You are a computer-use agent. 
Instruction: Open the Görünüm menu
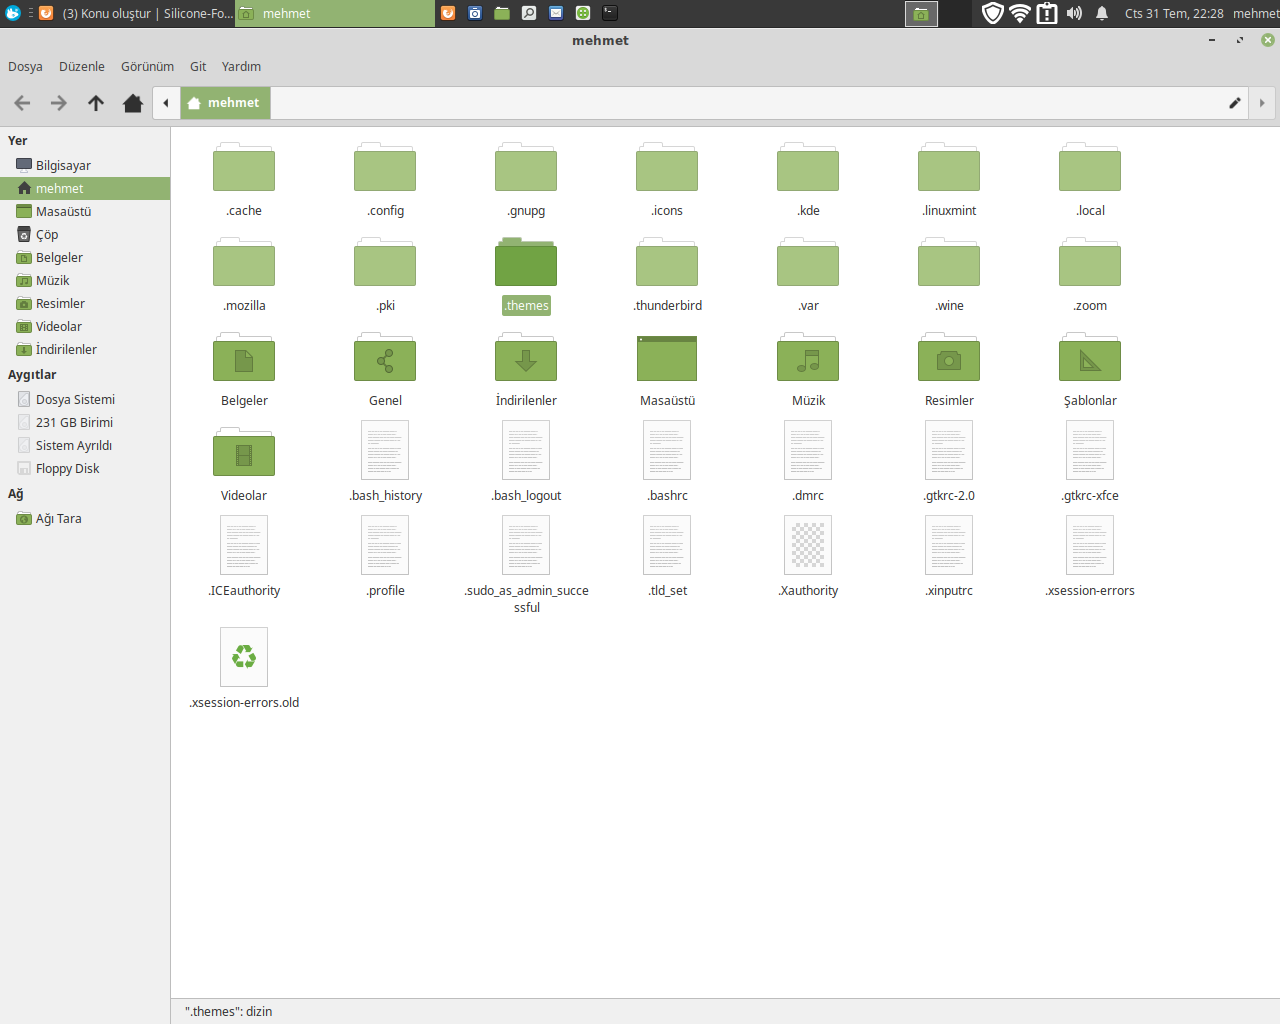pyautogui.click(x=147, y=66)
